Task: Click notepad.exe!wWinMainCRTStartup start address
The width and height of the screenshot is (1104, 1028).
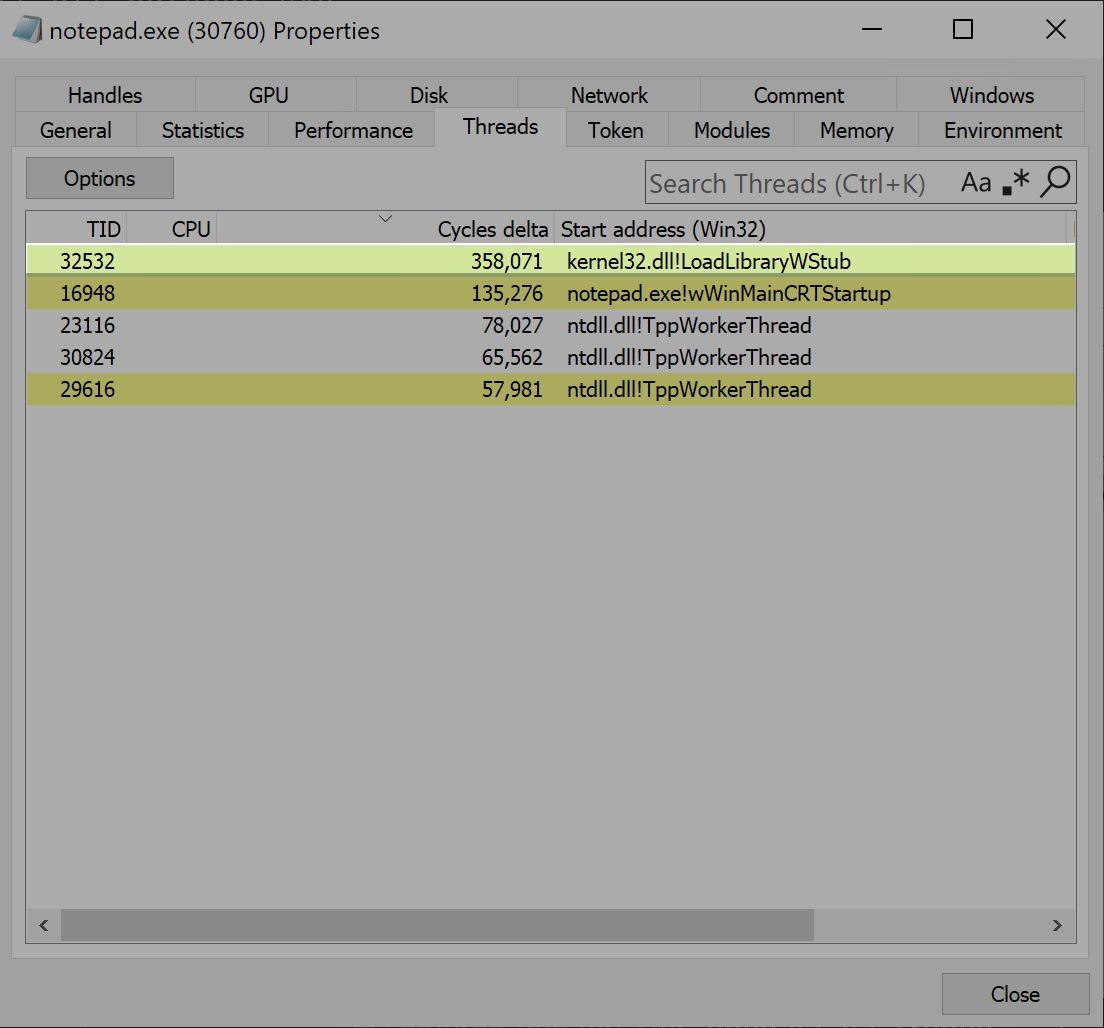Action: [729, 294]
